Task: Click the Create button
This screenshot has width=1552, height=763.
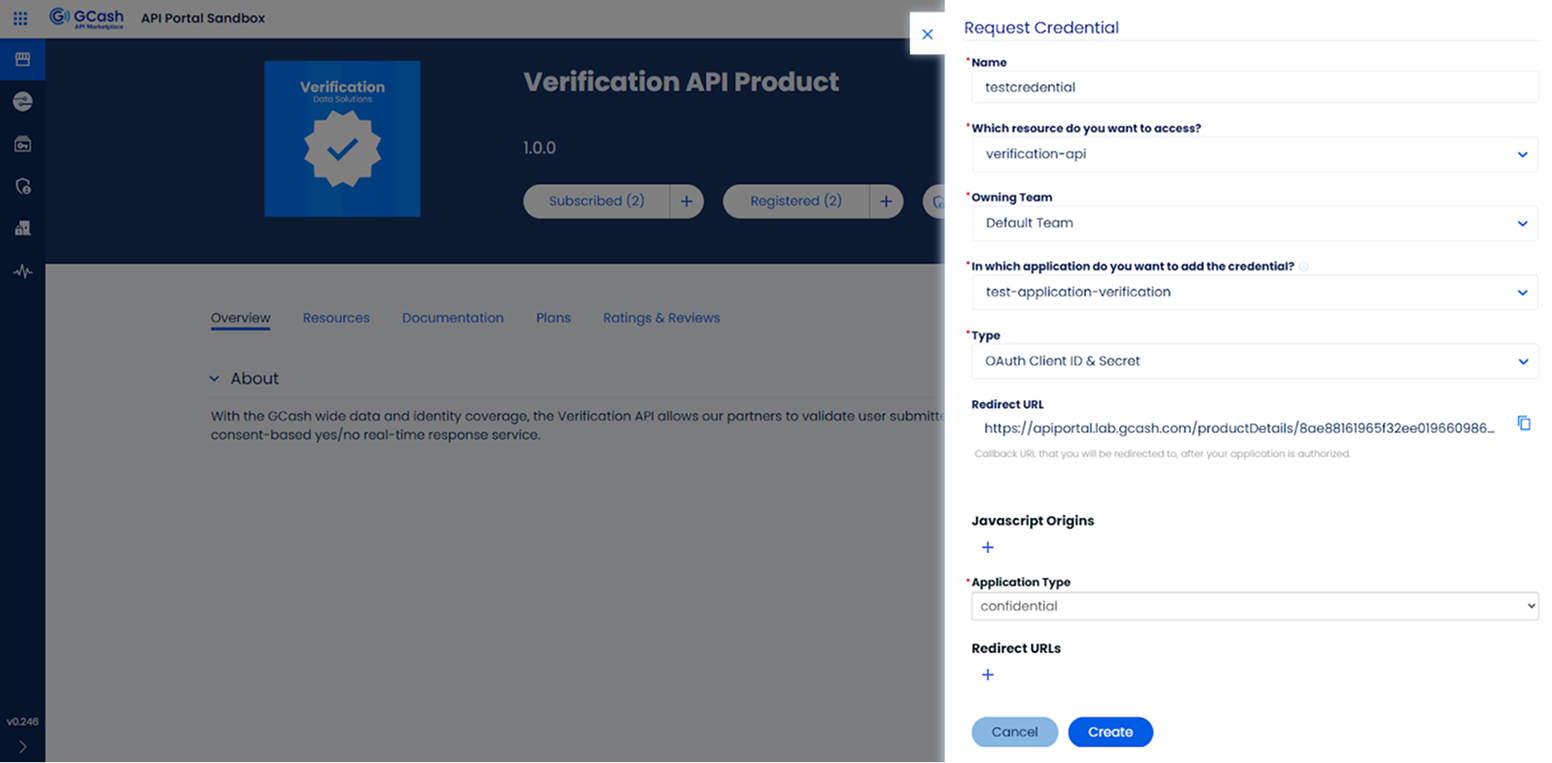Action: pos(1110,732)
